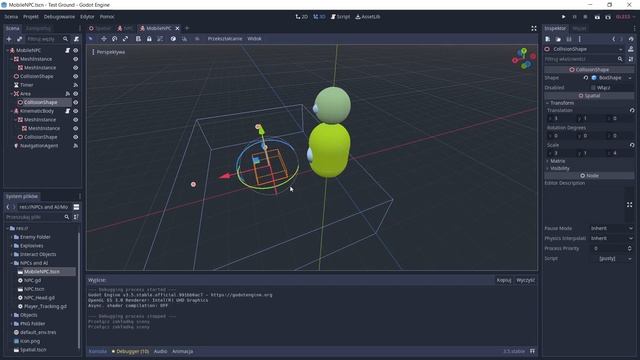Open the Debugowanie menu
This screenshot has height=360, width=640.
pos(59,17)
